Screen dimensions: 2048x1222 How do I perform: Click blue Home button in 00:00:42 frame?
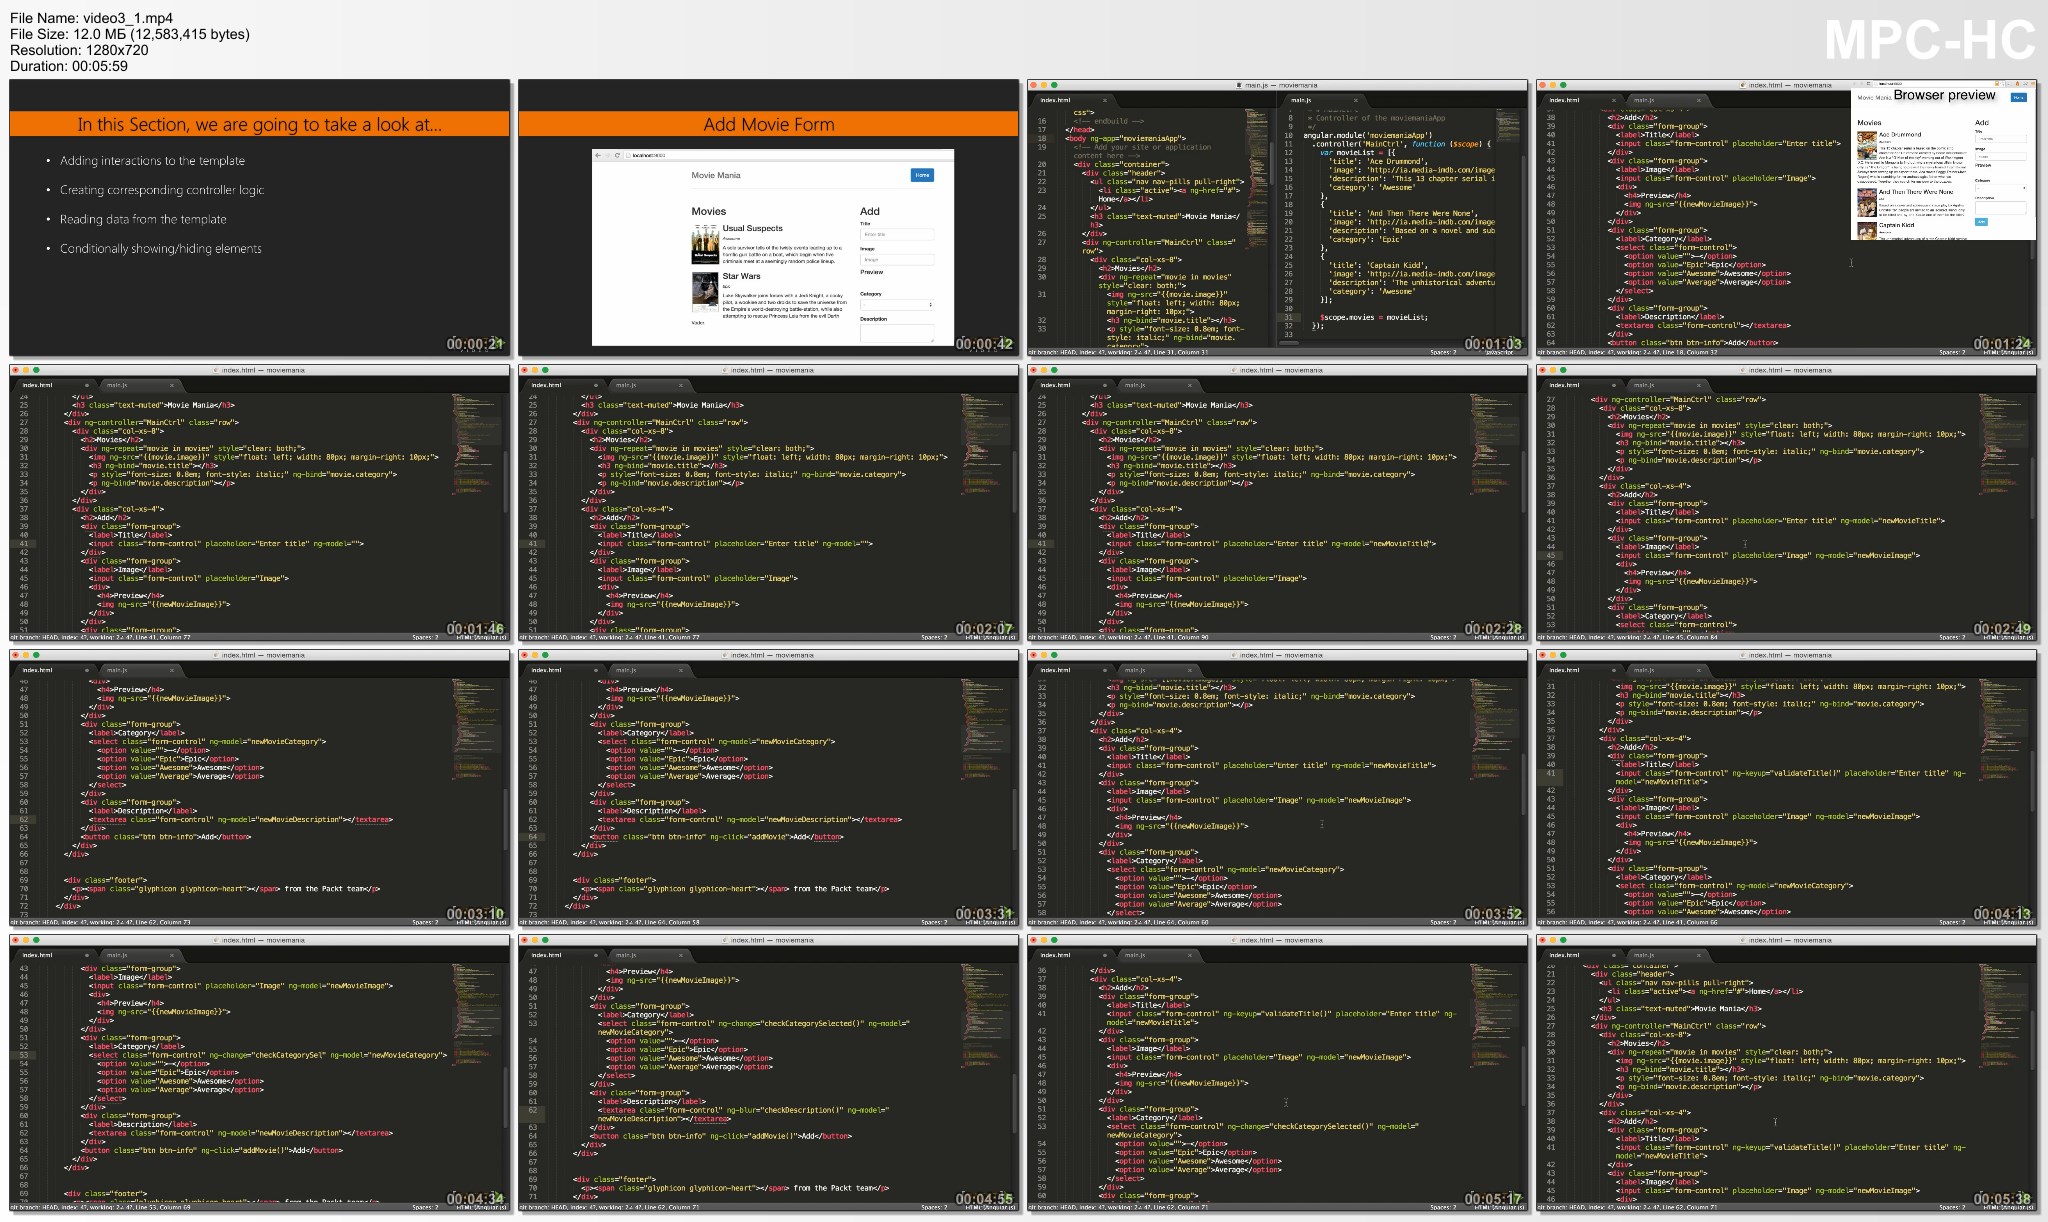[x=922, y=175]
